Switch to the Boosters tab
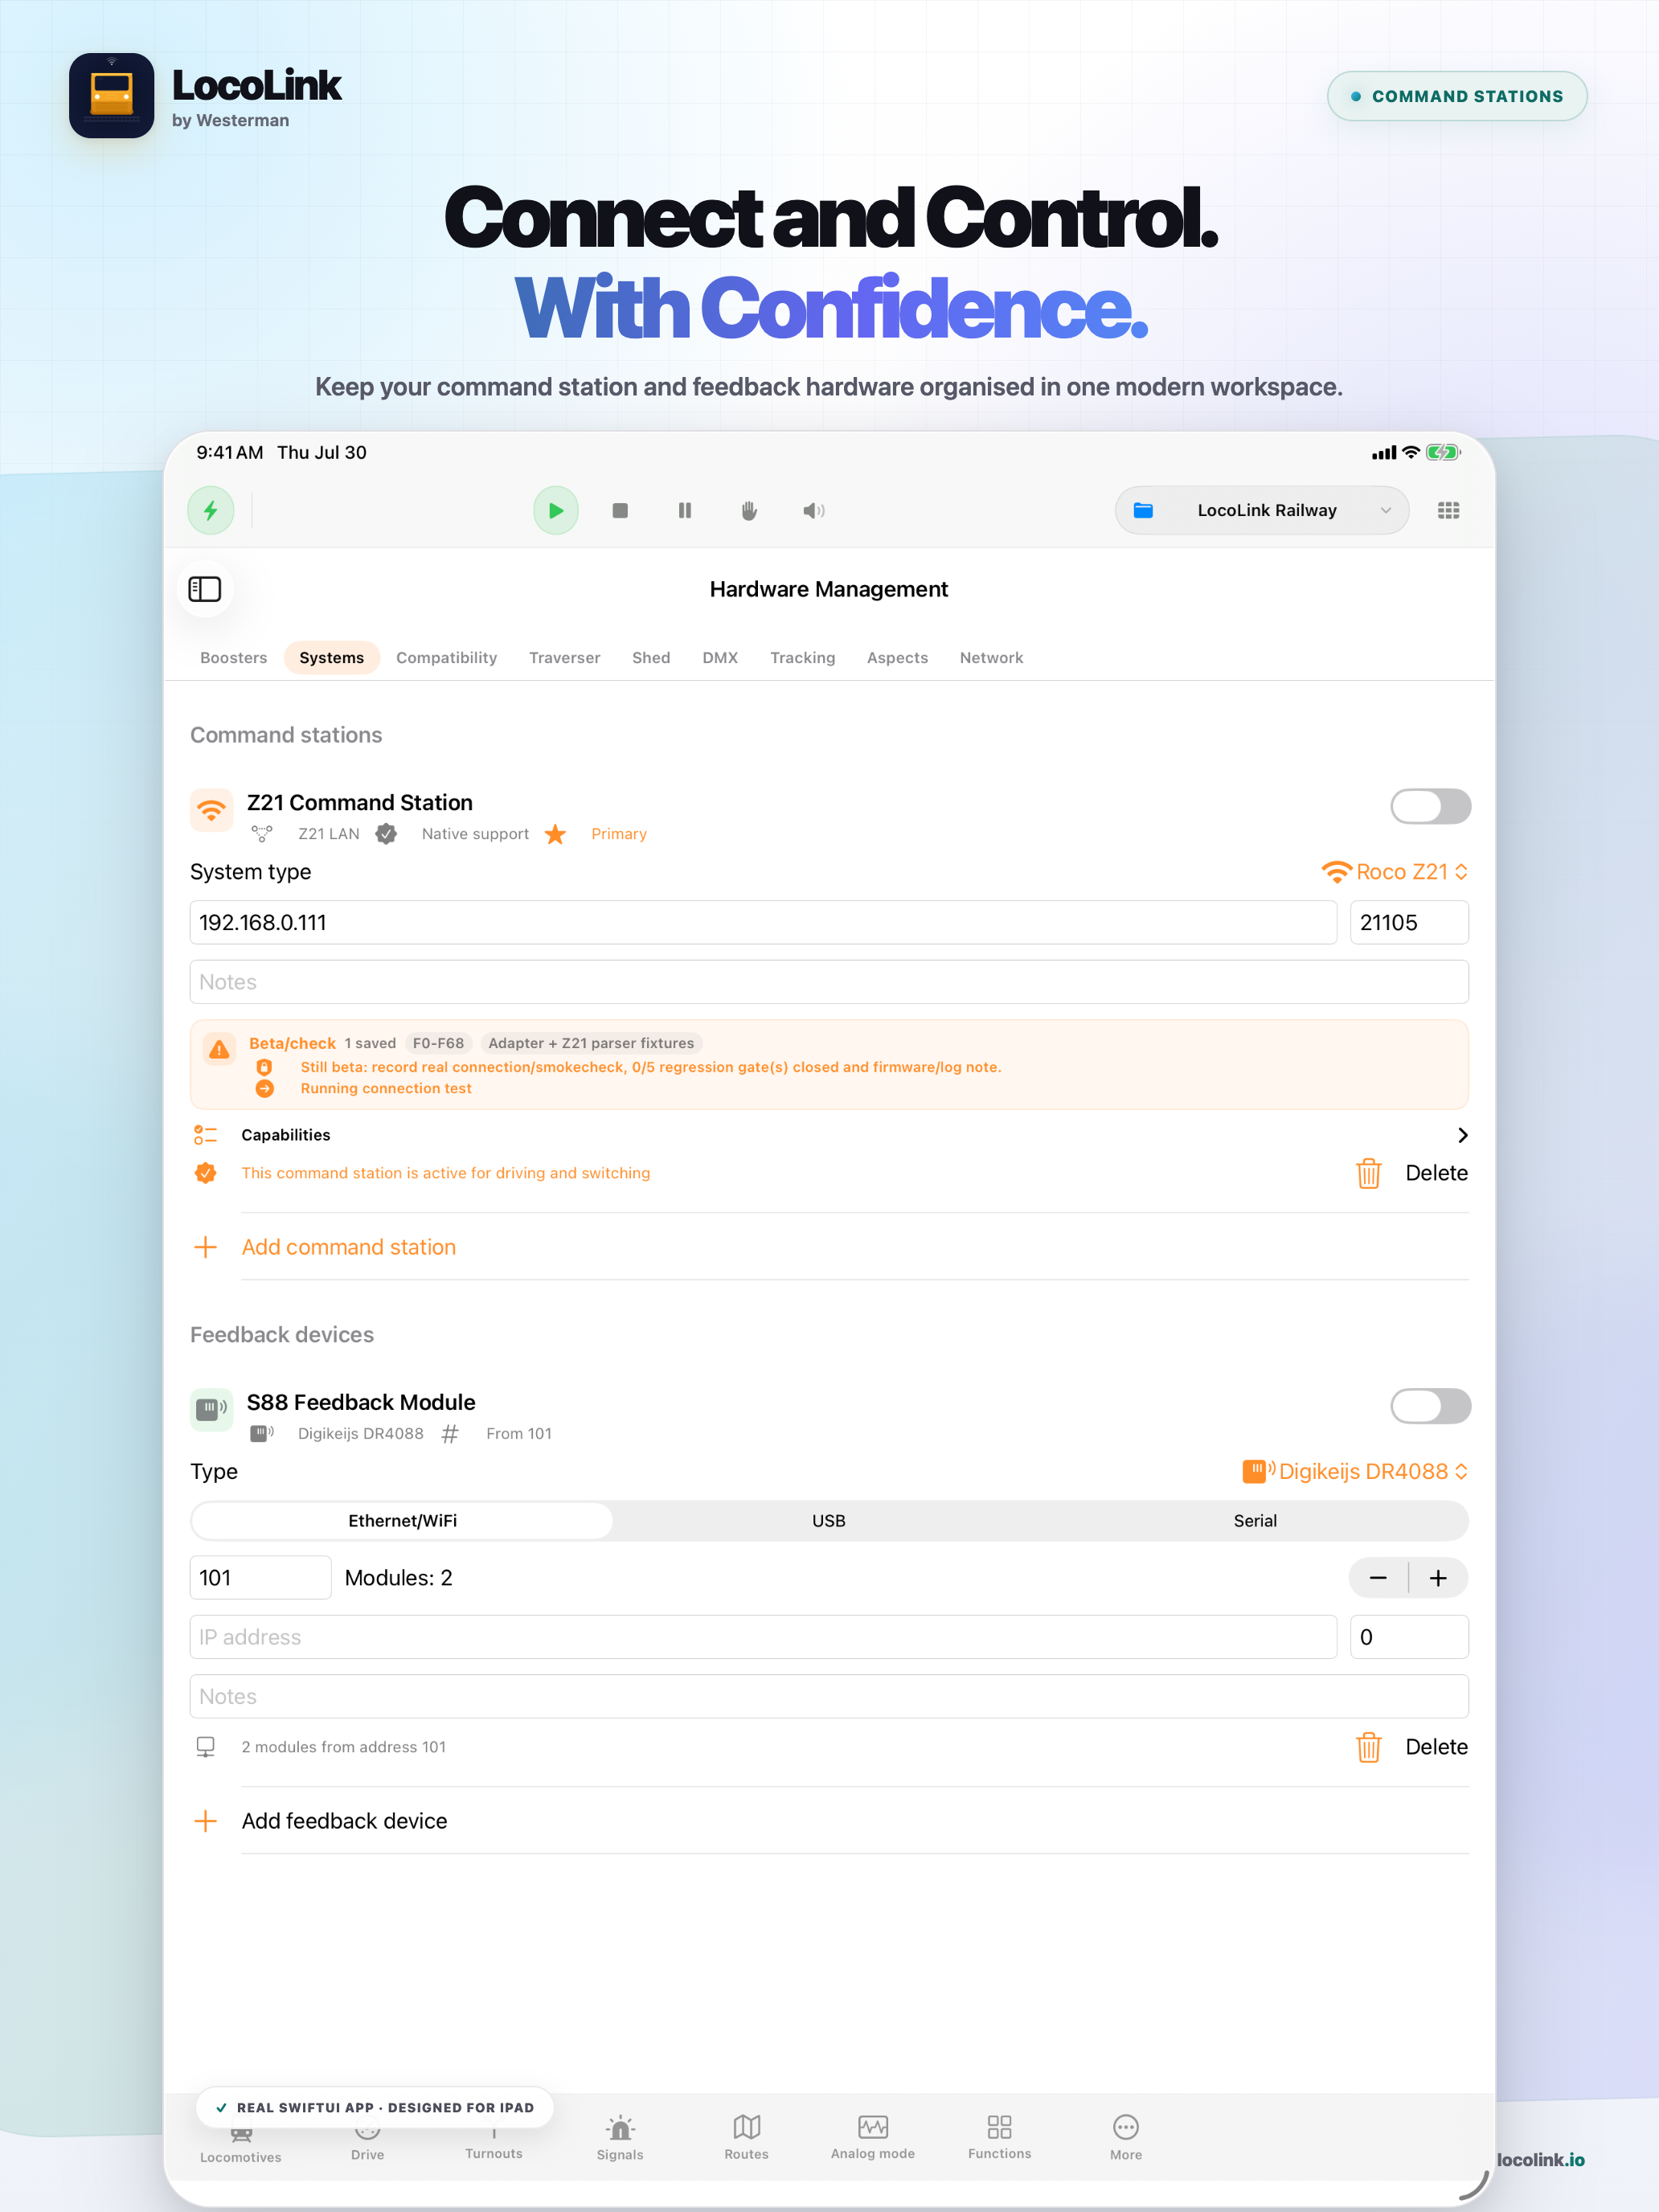Screen dimensions: 1659x2212 [234, 658]
